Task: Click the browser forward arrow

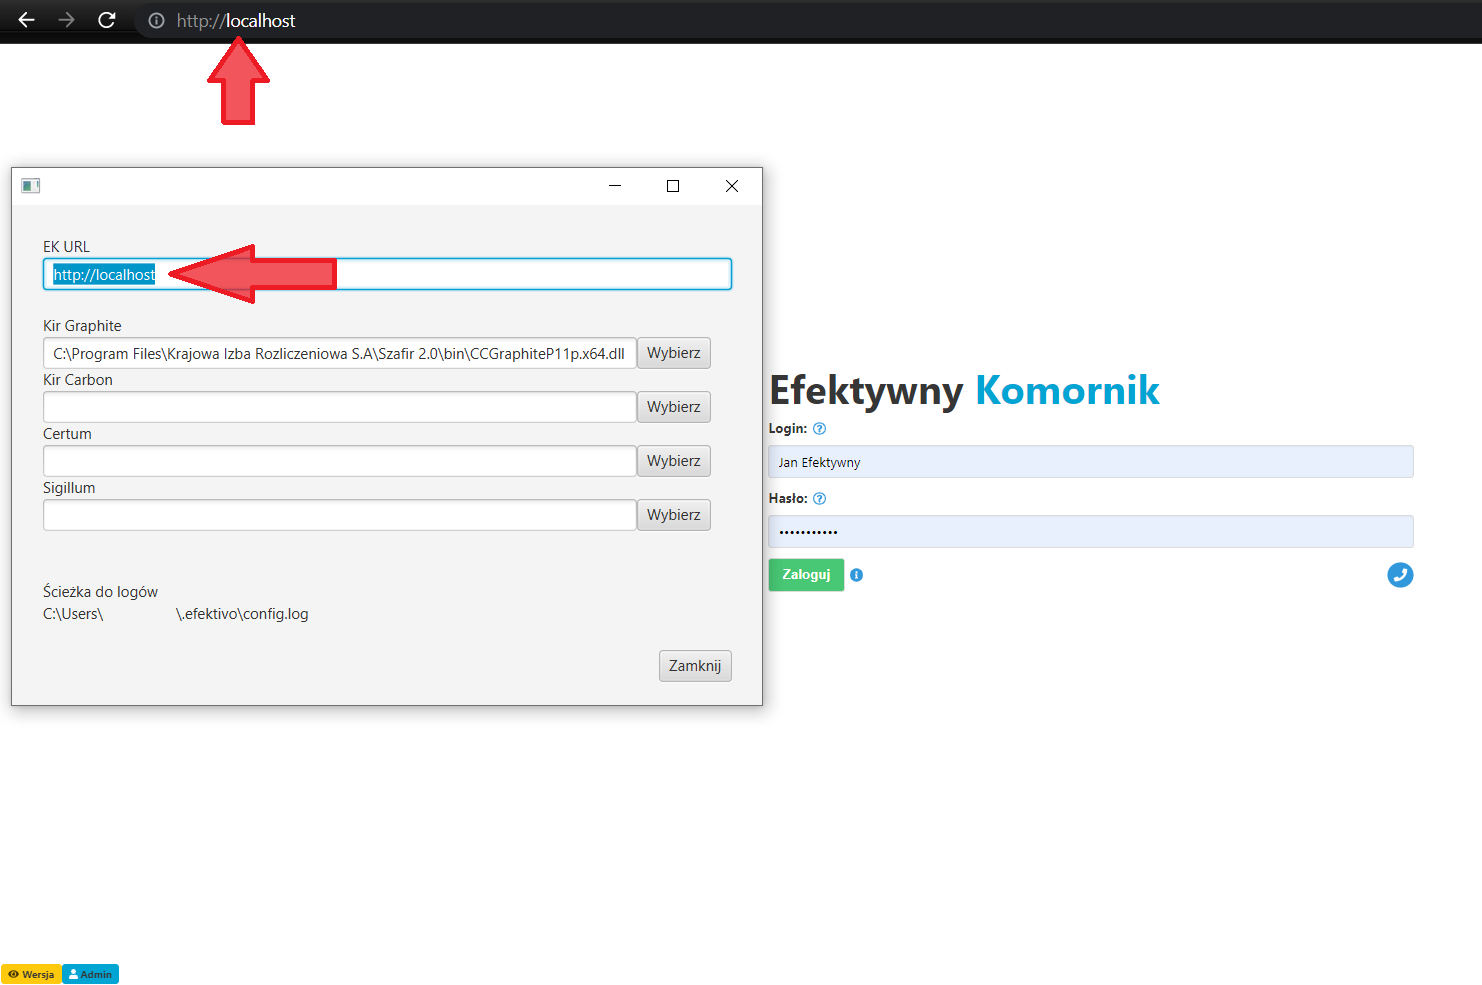Action: pos(66,20)
